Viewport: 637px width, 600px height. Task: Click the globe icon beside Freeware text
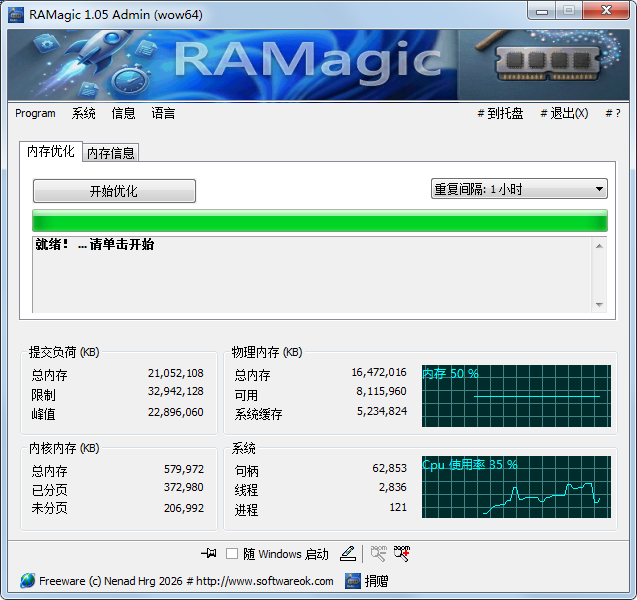[x=27, y=581]
